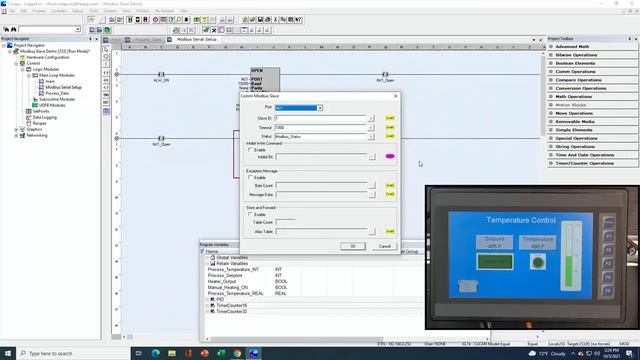Expand Compare Operations in Project Toolbox

551,80
